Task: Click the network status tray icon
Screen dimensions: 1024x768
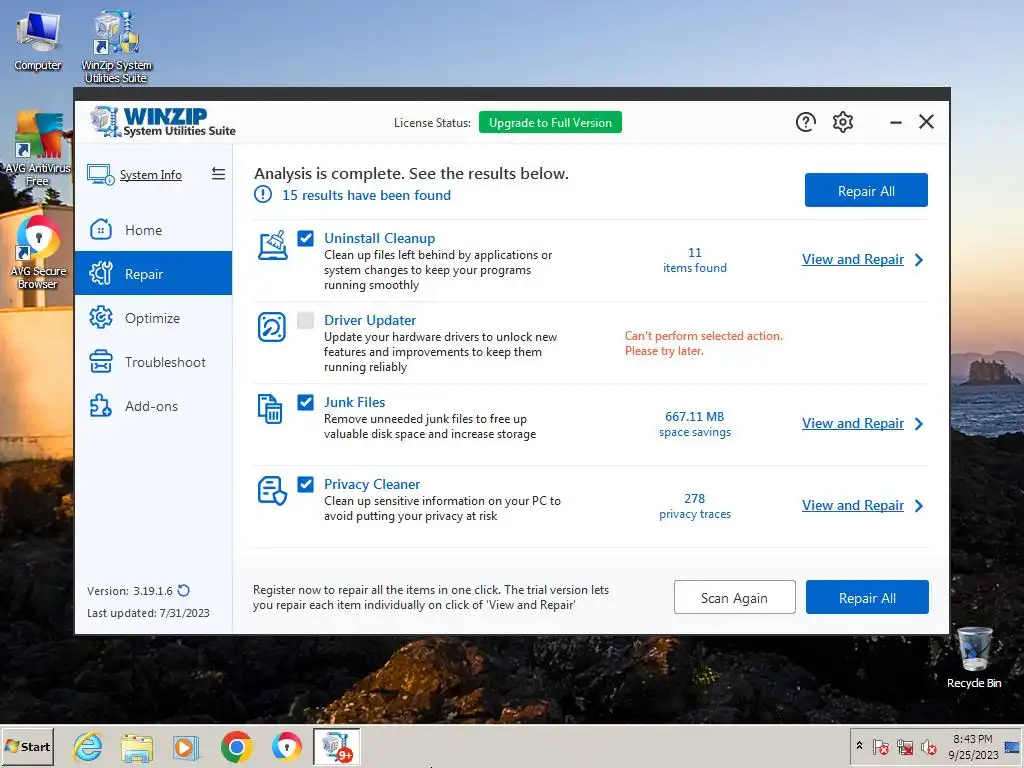Action: (x=904, y=746)
